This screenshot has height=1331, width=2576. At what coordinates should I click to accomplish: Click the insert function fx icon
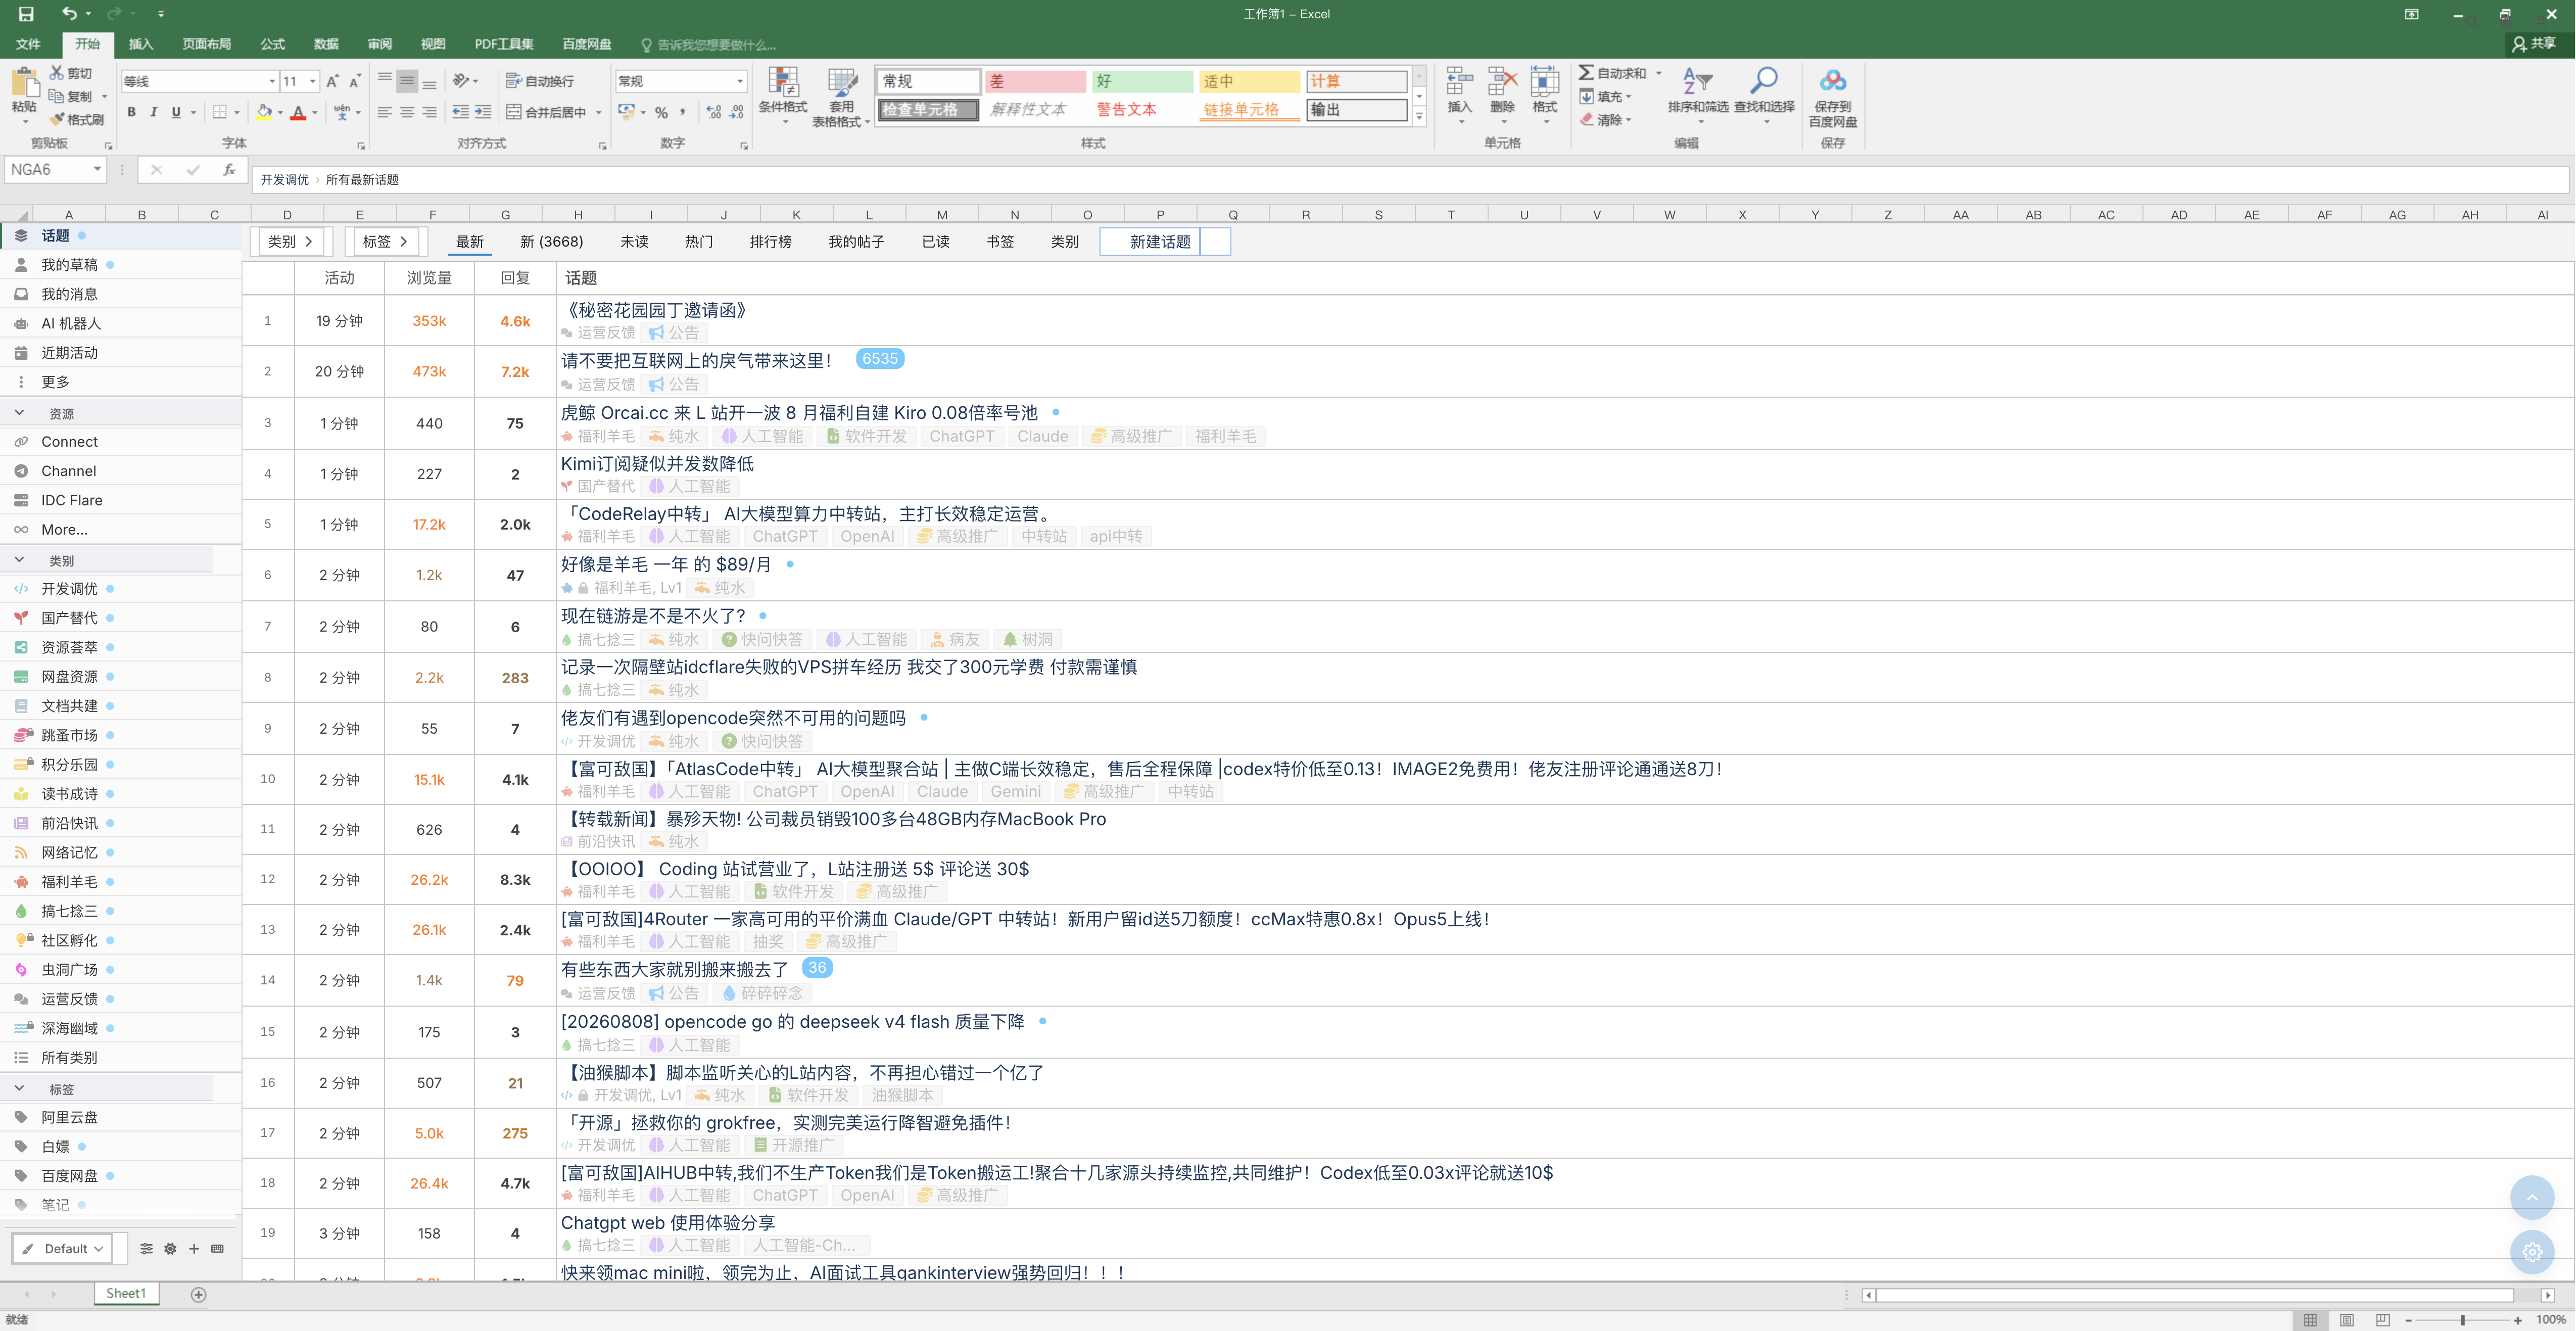[x=229, y=170]
